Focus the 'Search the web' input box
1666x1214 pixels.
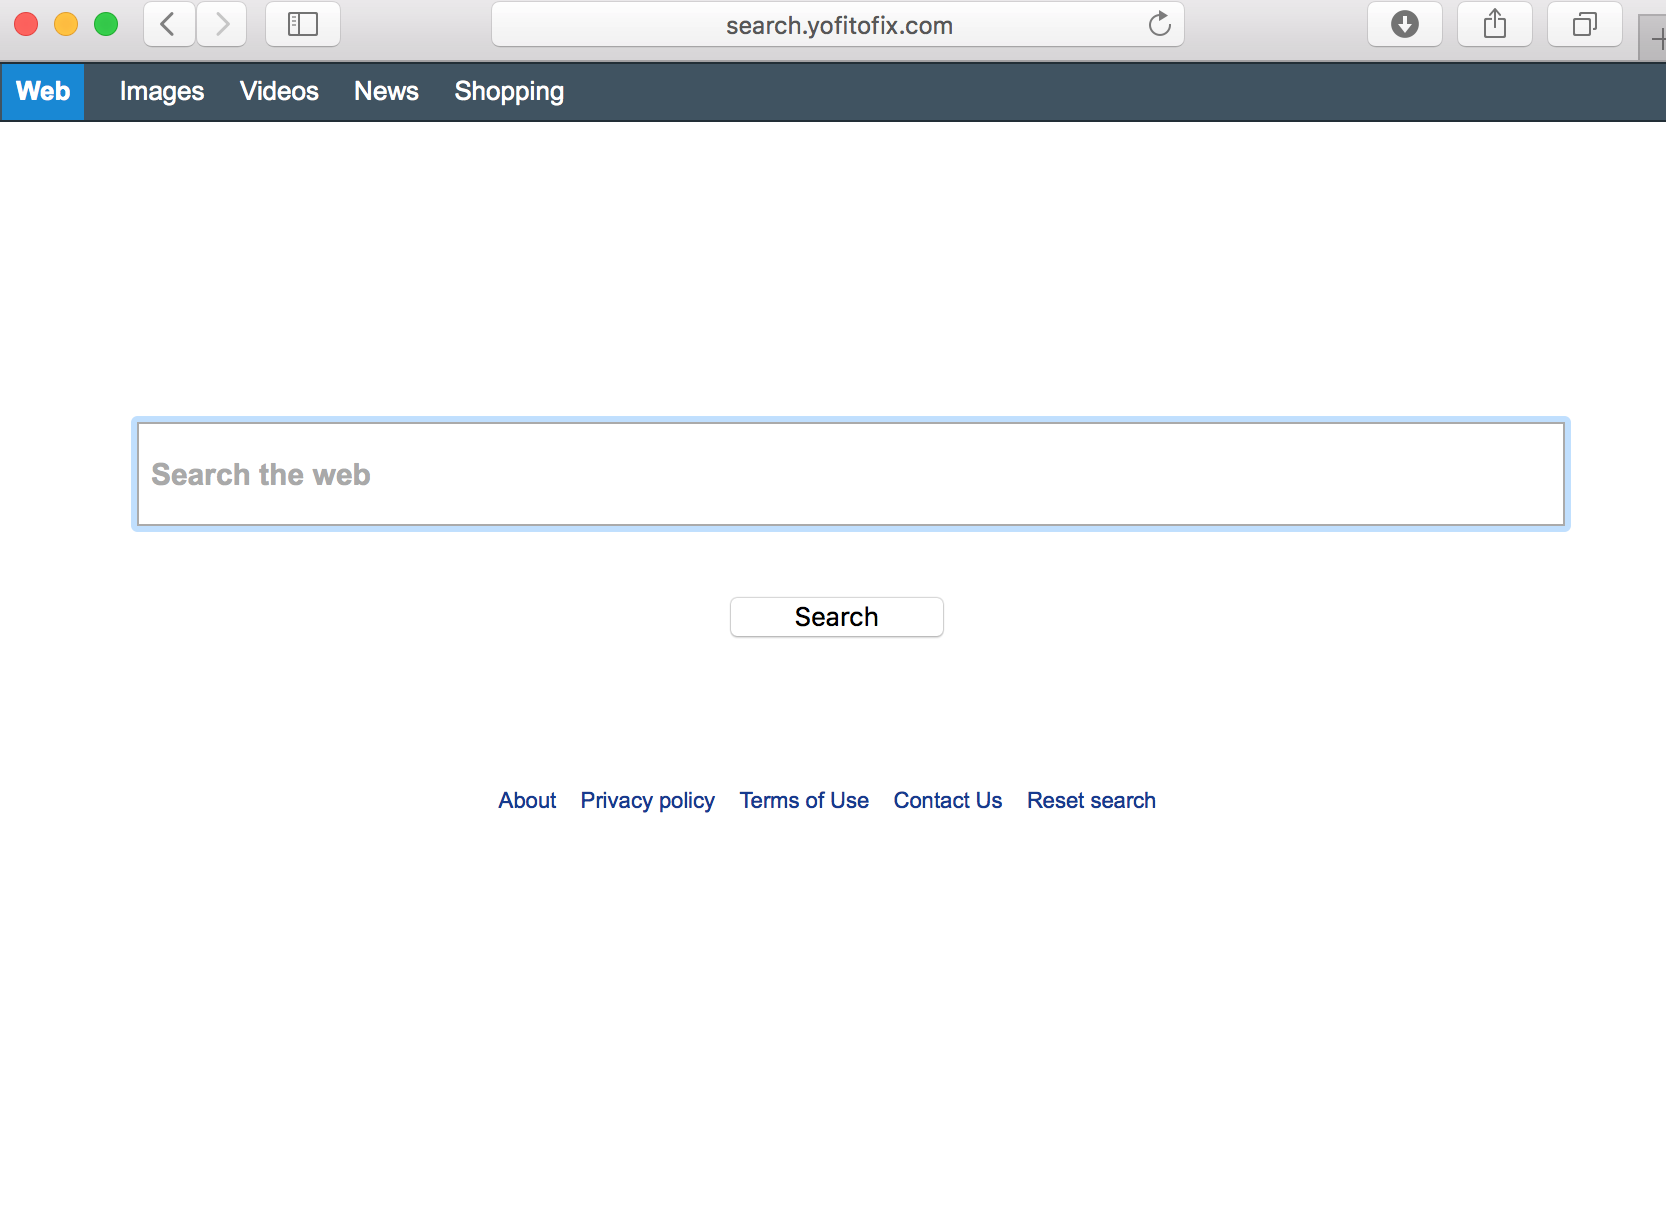[x=850, y=474]
